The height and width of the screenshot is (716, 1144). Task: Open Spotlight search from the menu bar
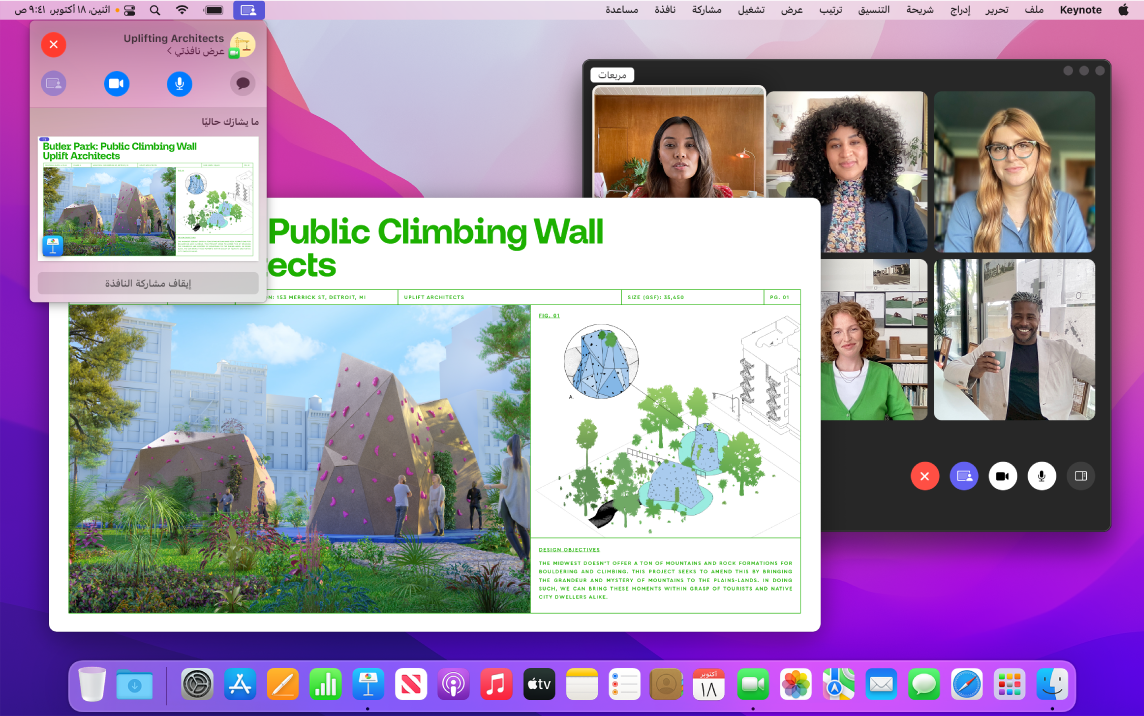[155, 10]
